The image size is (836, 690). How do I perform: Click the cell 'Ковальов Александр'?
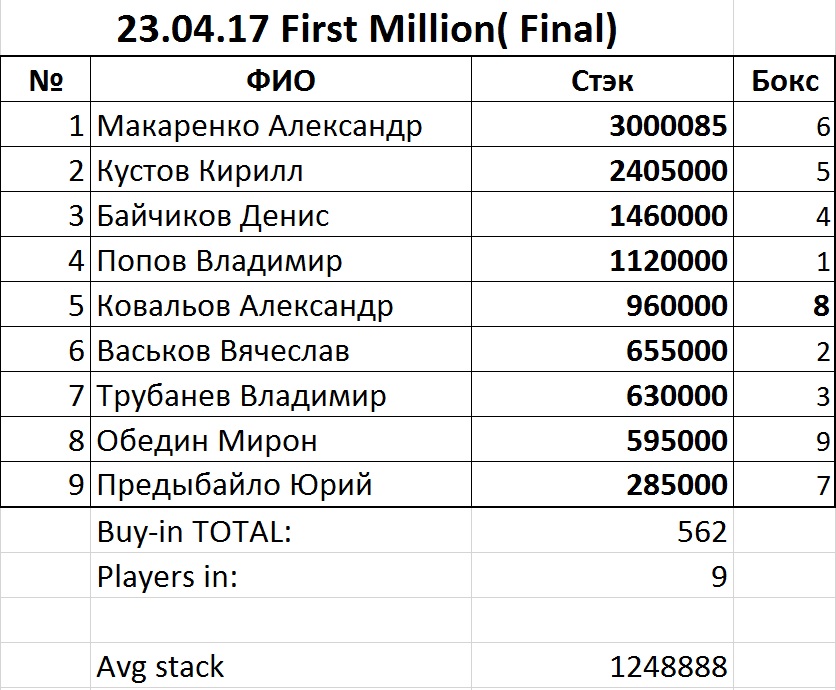coord(245,306)
